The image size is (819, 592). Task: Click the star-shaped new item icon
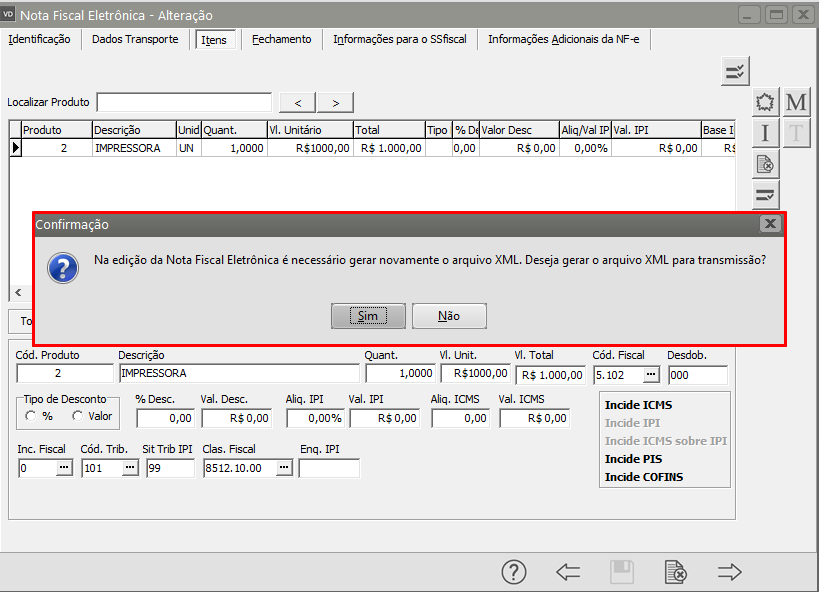(x=765, y=103)
